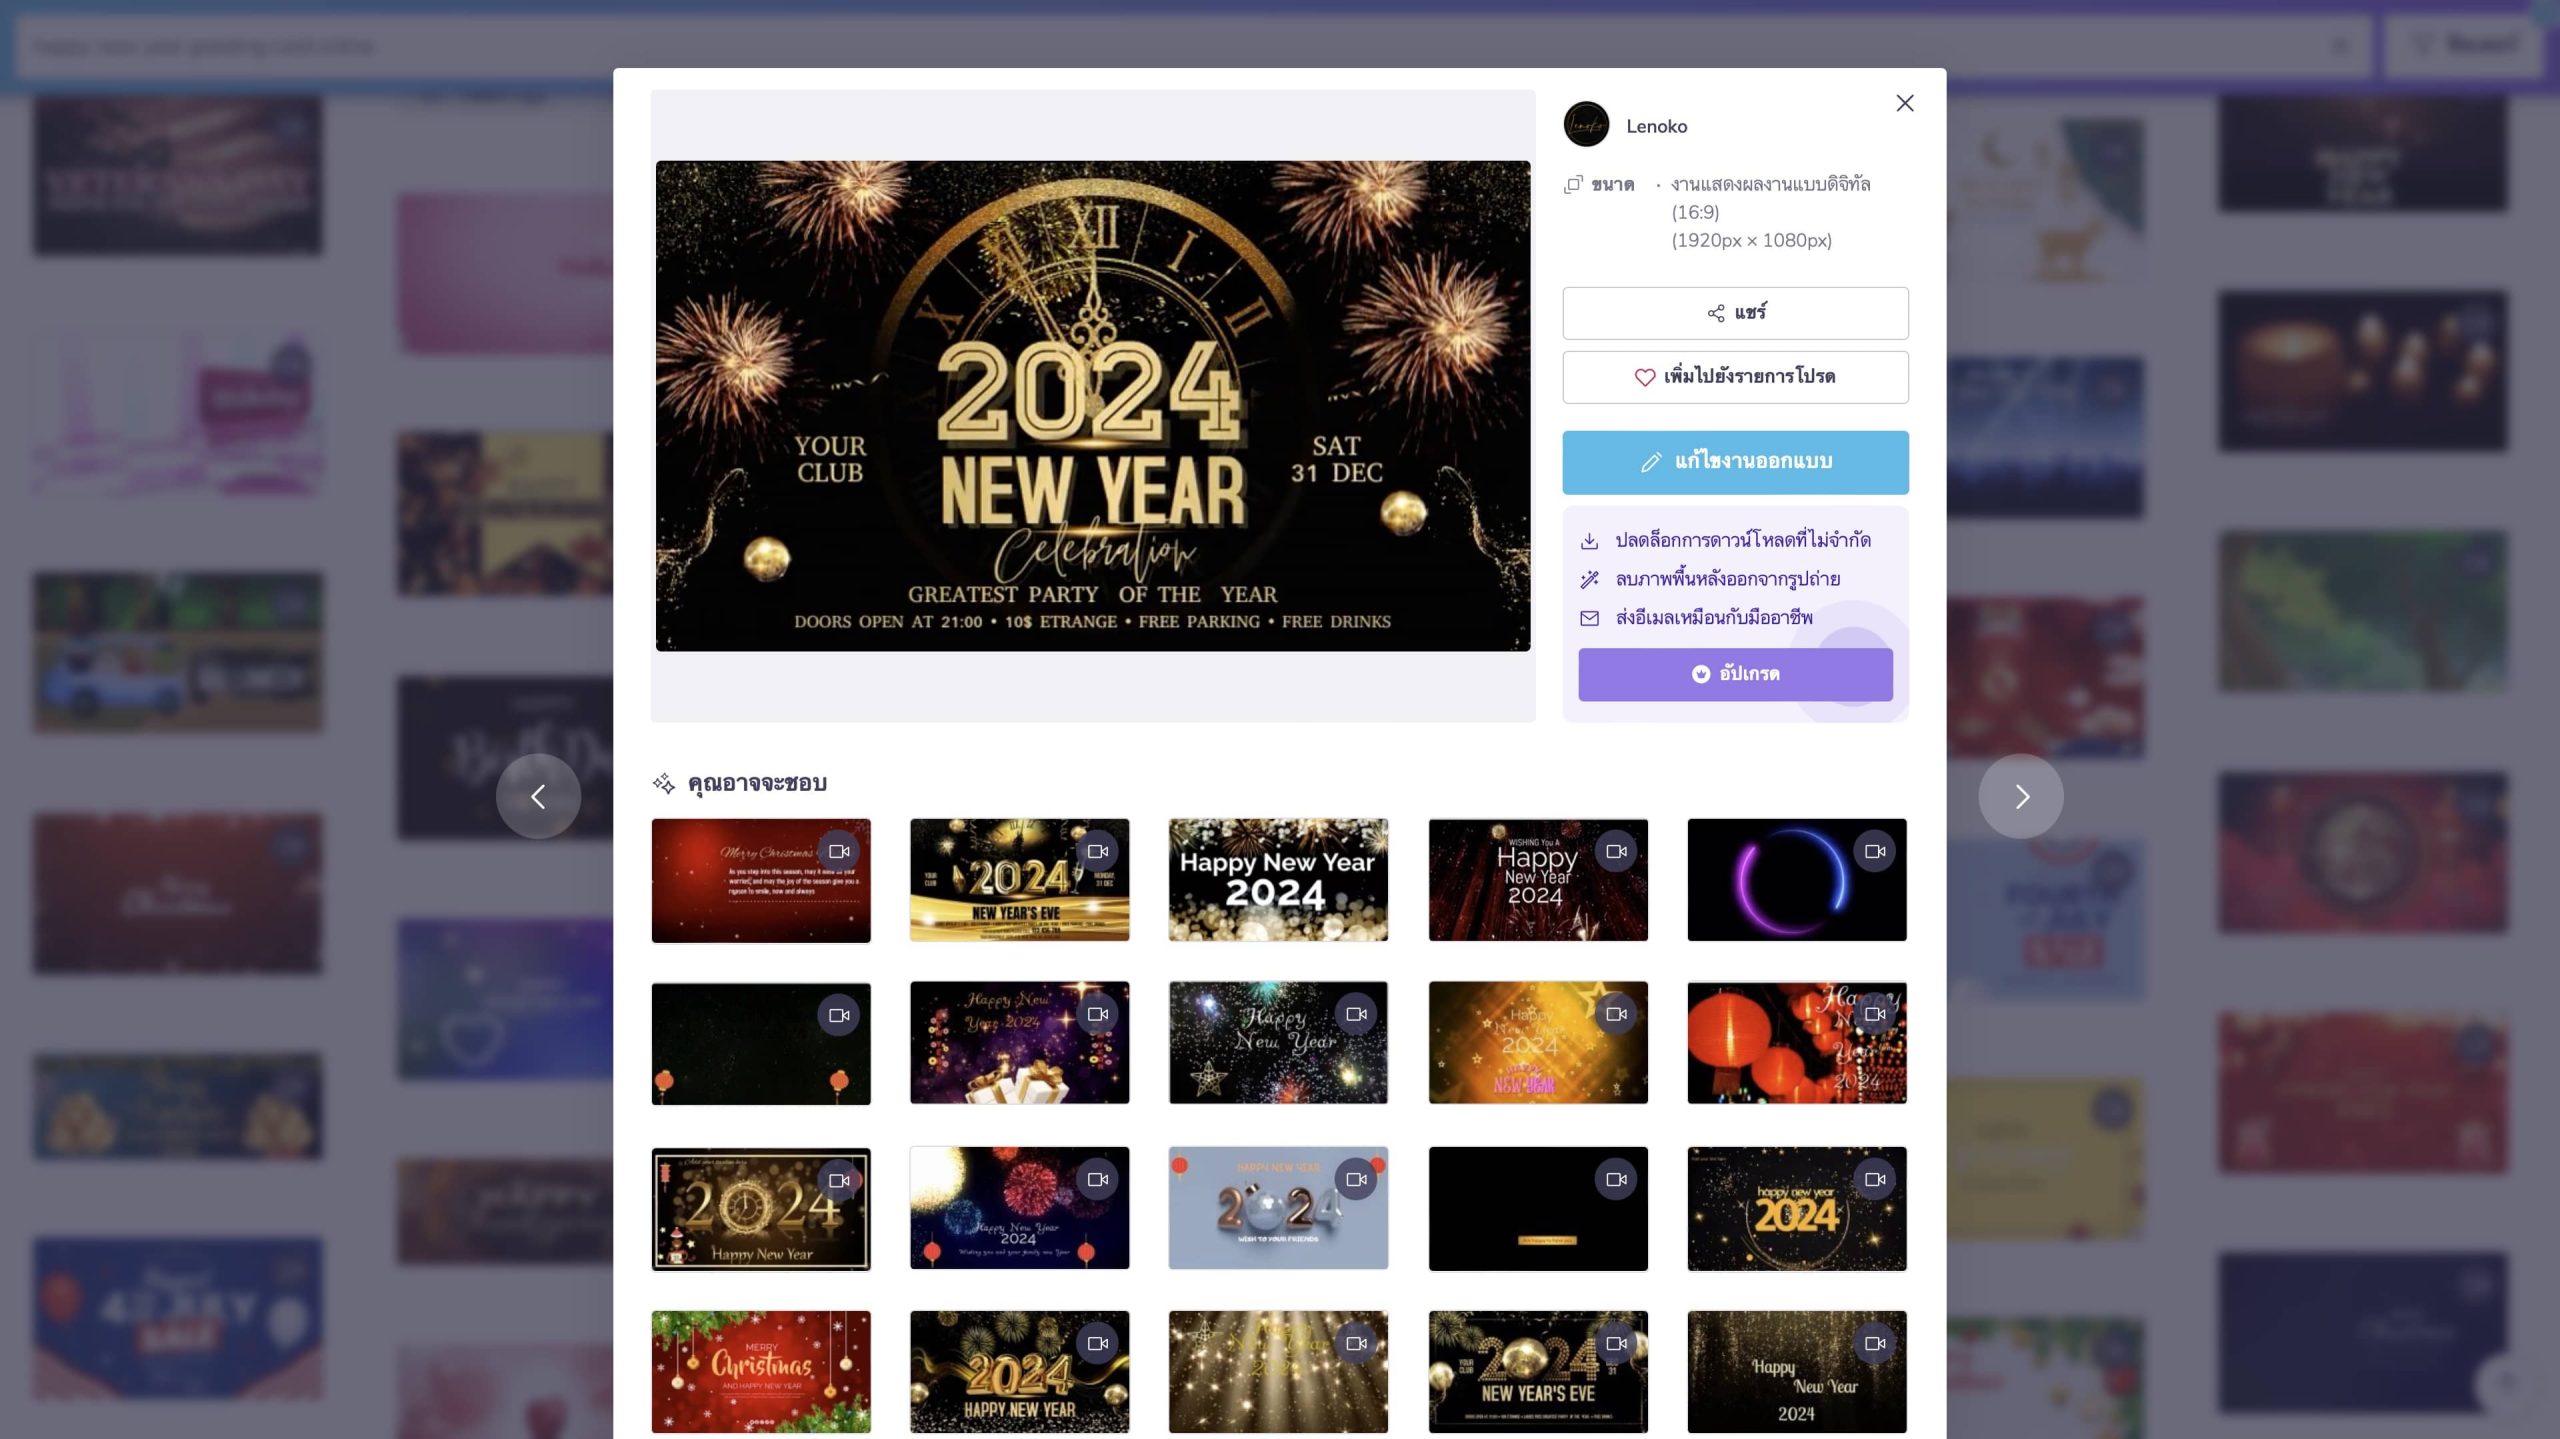The image size is (2560, 1439).
Task: Open the Happy New Year 2024 bokeh thumbnail
Action: 1278,880
